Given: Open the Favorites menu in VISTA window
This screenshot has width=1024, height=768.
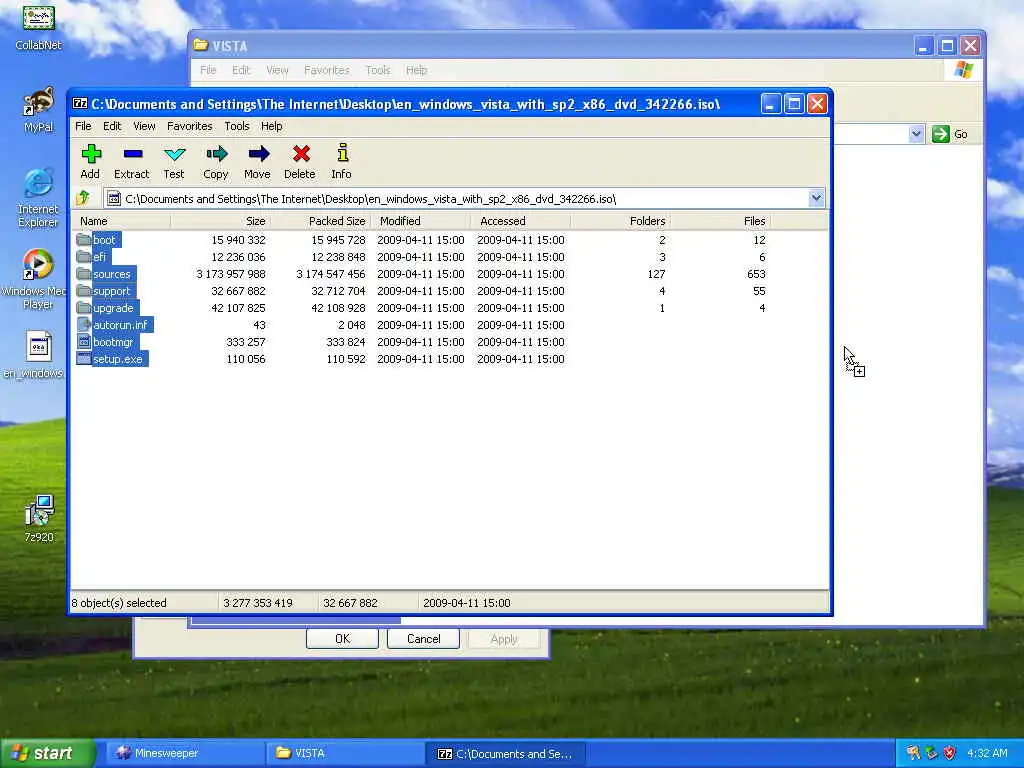Looking at the screenshot, I should [x=327, y=70].
